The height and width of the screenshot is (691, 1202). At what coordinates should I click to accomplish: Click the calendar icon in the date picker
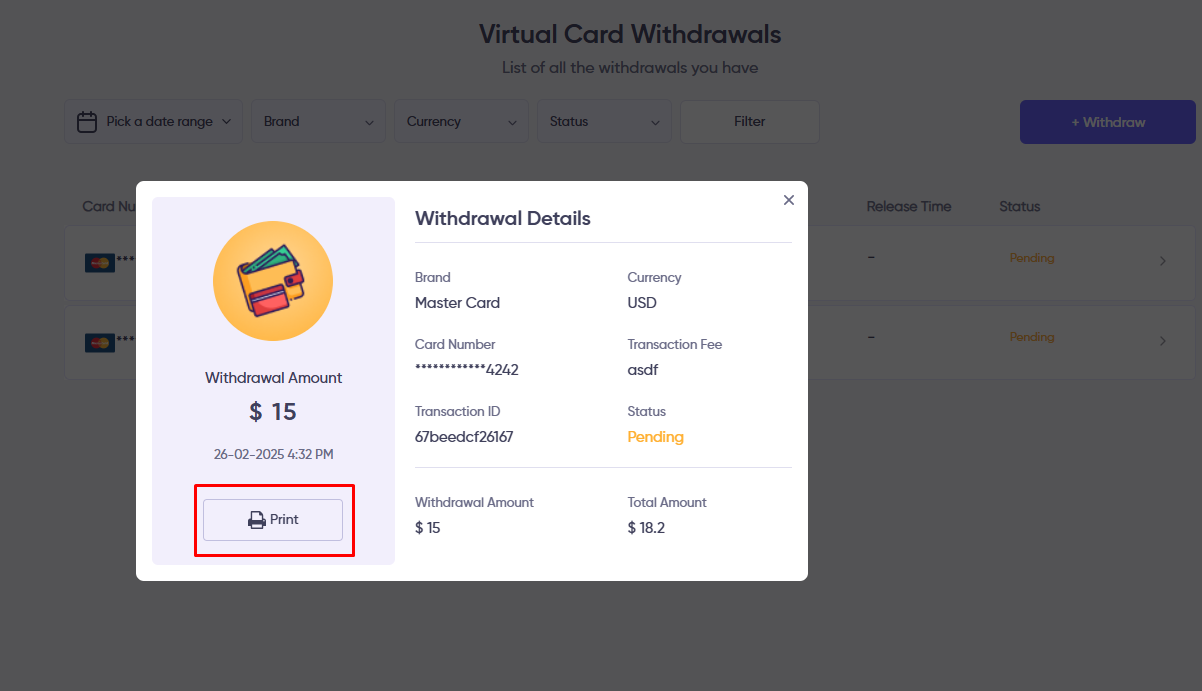[88, 122]
